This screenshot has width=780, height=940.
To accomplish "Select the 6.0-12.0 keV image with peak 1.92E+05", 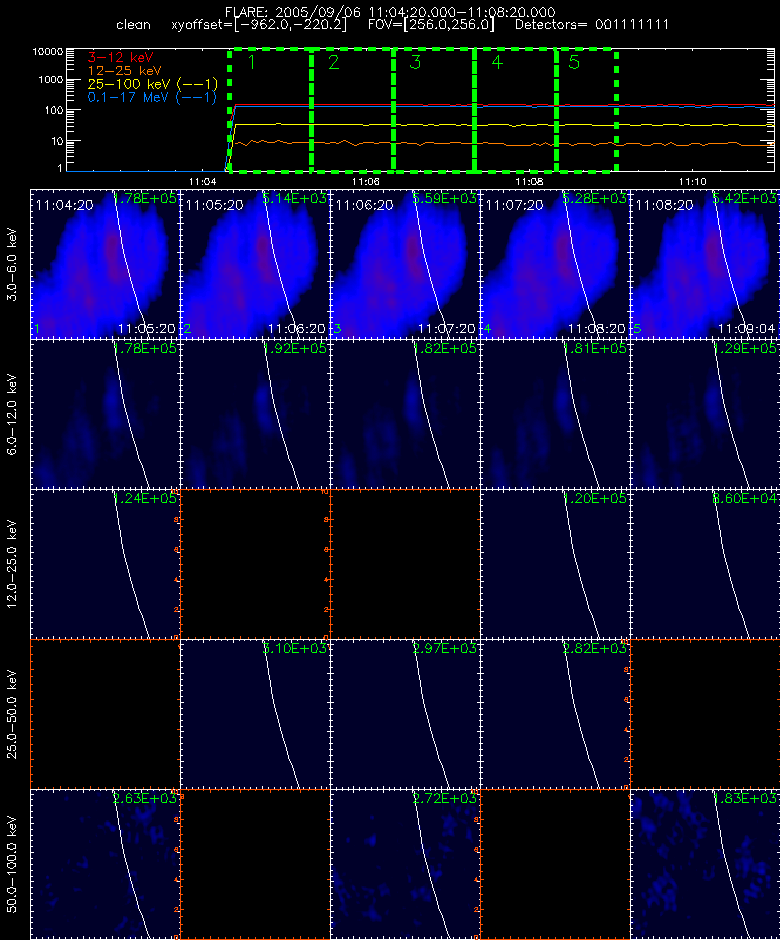I will pyautogui.click(x=255, y=414).
